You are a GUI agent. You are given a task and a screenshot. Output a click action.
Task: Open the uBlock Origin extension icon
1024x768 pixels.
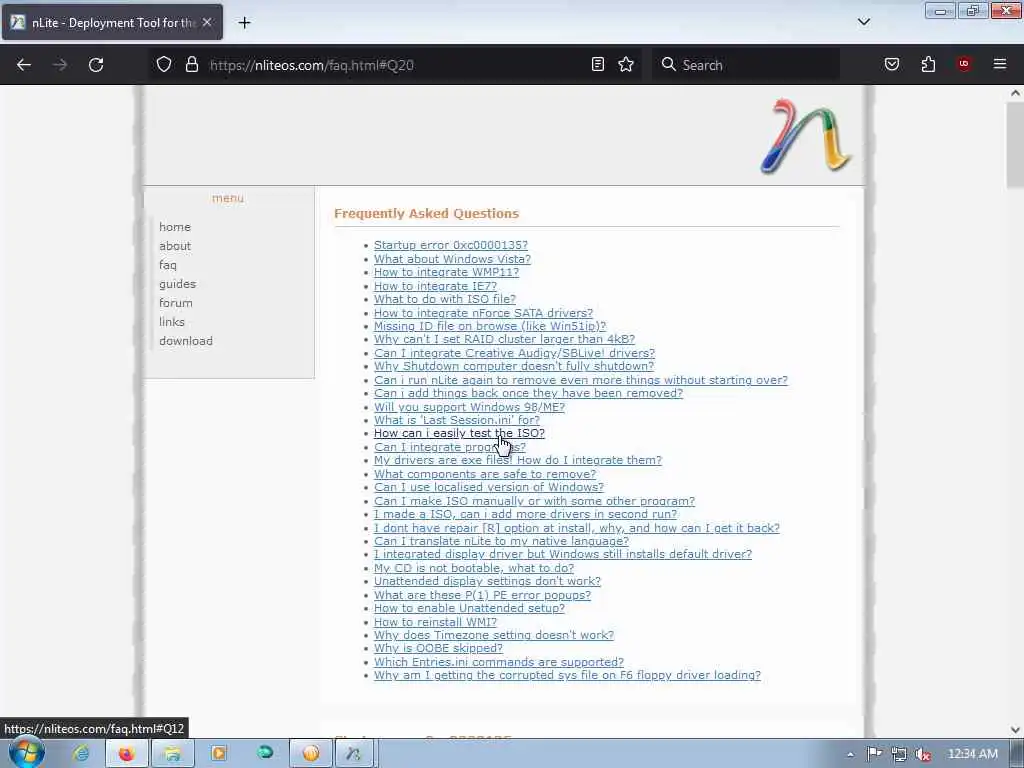[x=964, y=64]
